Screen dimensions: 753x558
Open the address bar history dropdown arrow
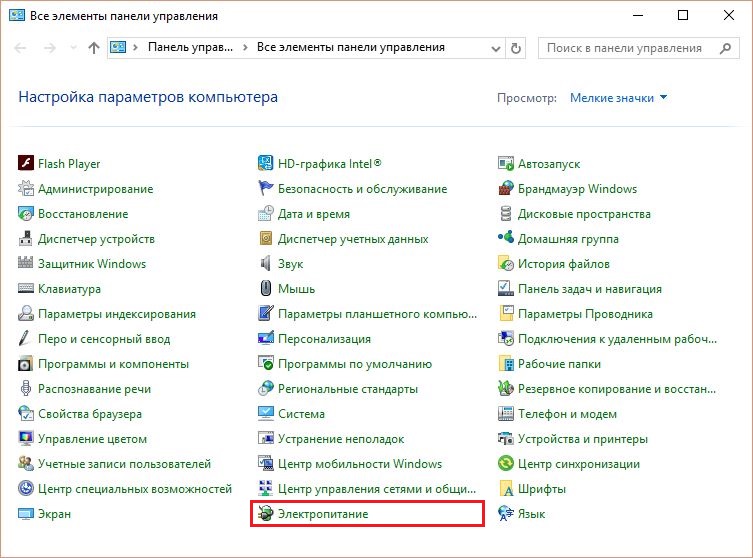coord(496,48)
